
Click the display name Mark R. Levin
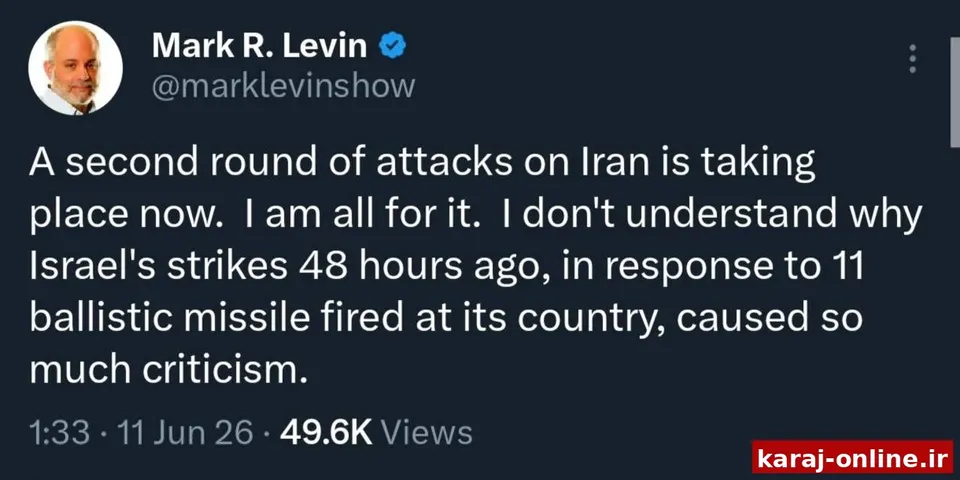[260, 47]
